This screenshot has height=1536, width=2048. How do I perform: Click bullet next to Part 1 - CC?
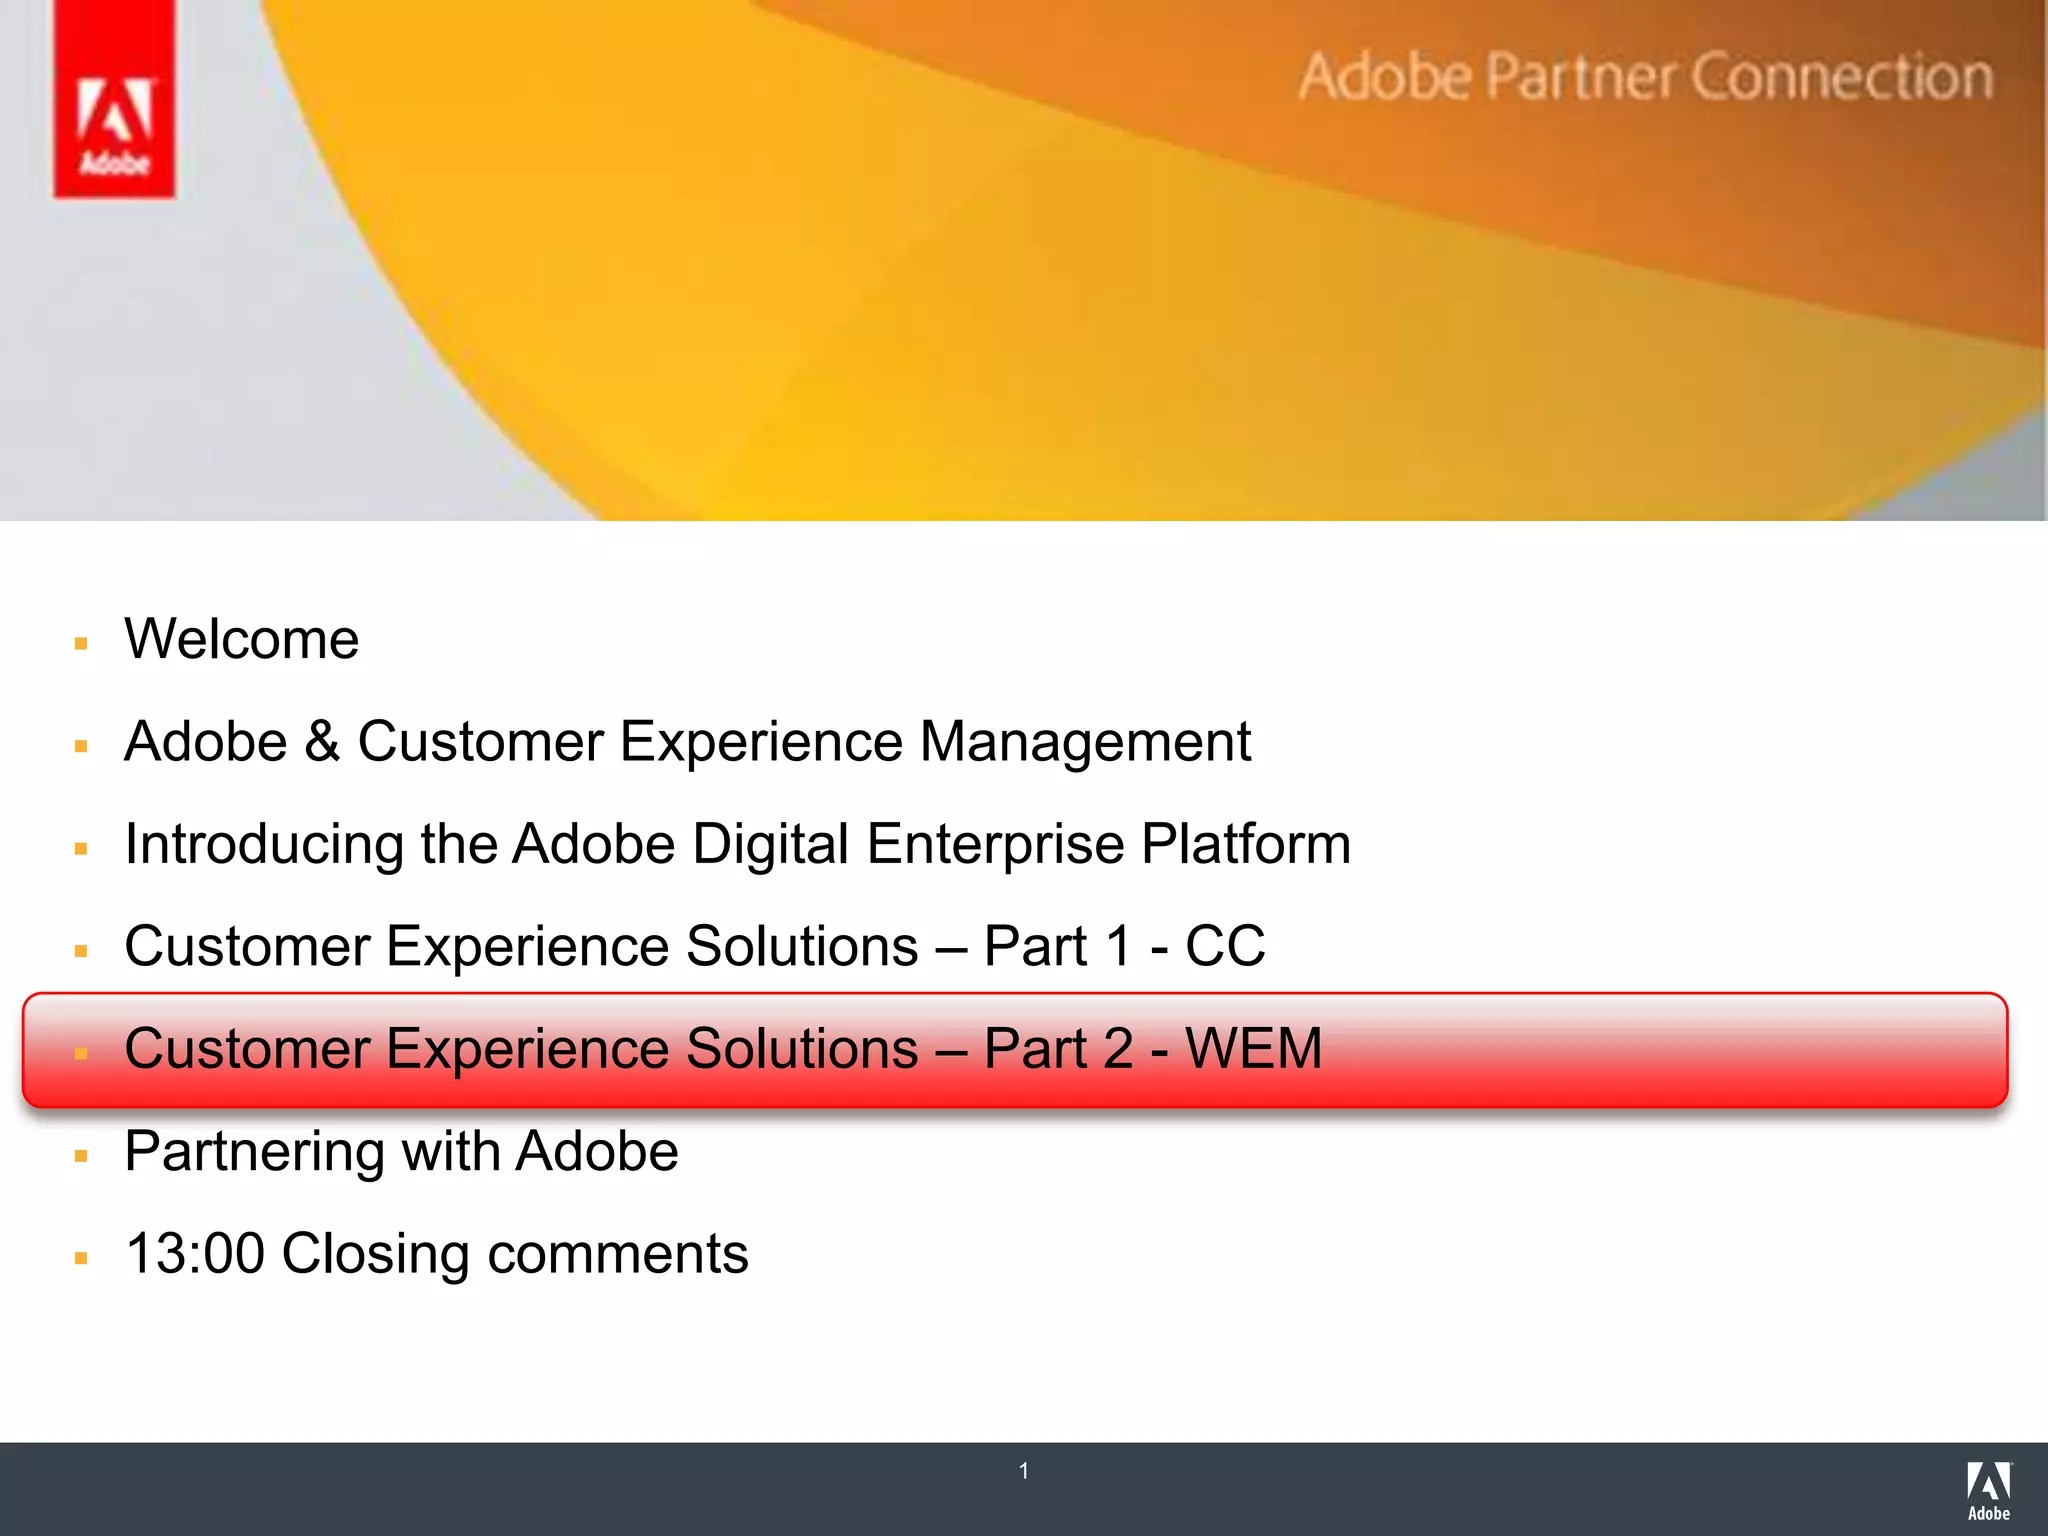point(82,951)
